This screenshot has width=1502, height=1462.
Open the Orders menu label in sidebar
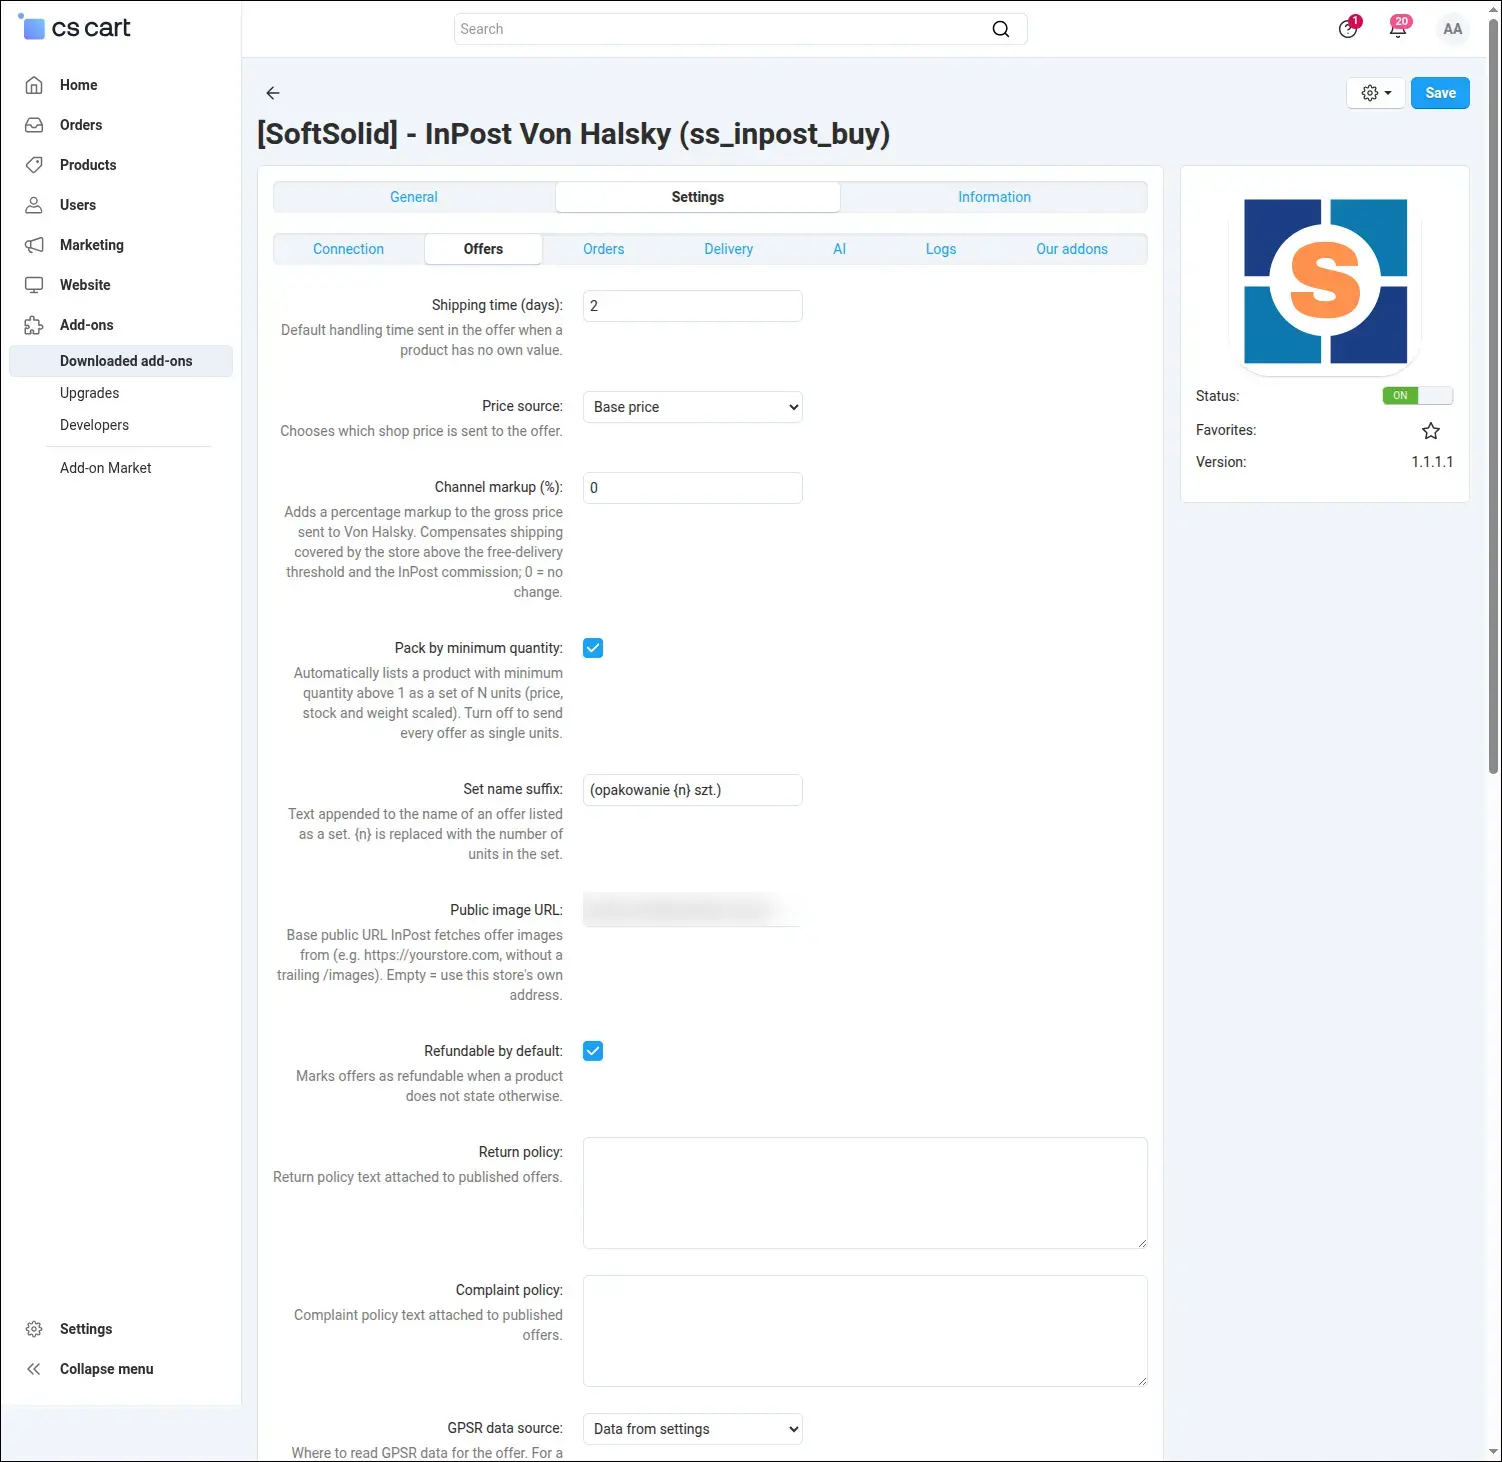pyautogui.click(x=81, y=125)
